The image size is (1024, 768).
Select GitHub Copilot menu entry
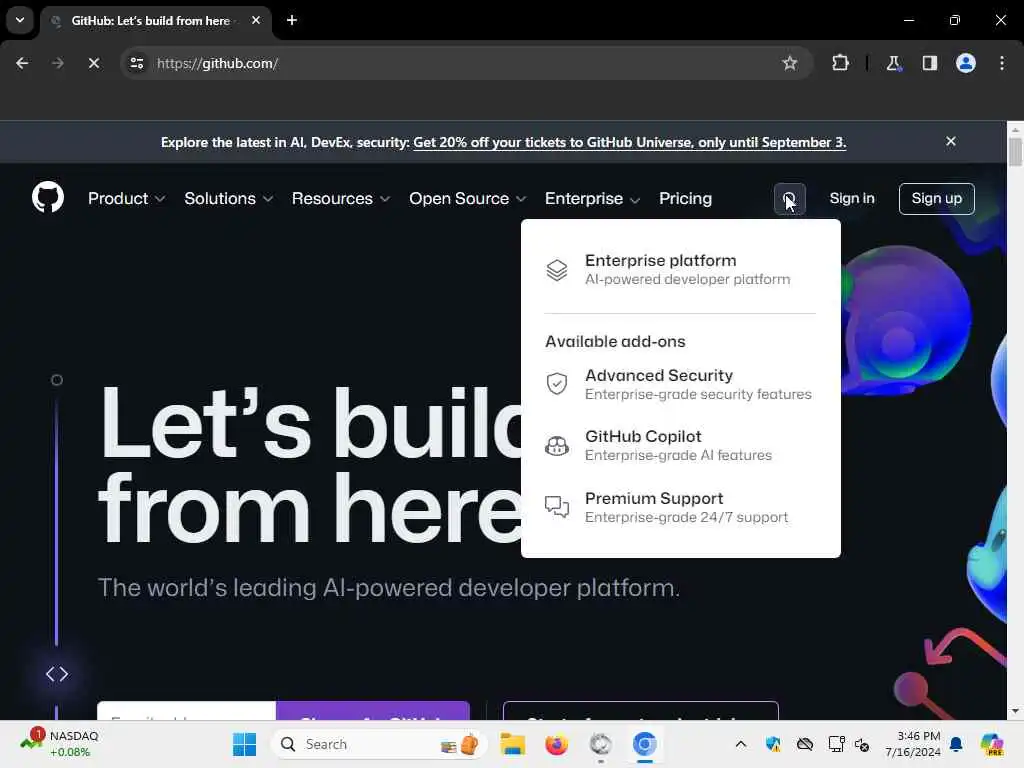click(x=680, y=445)
